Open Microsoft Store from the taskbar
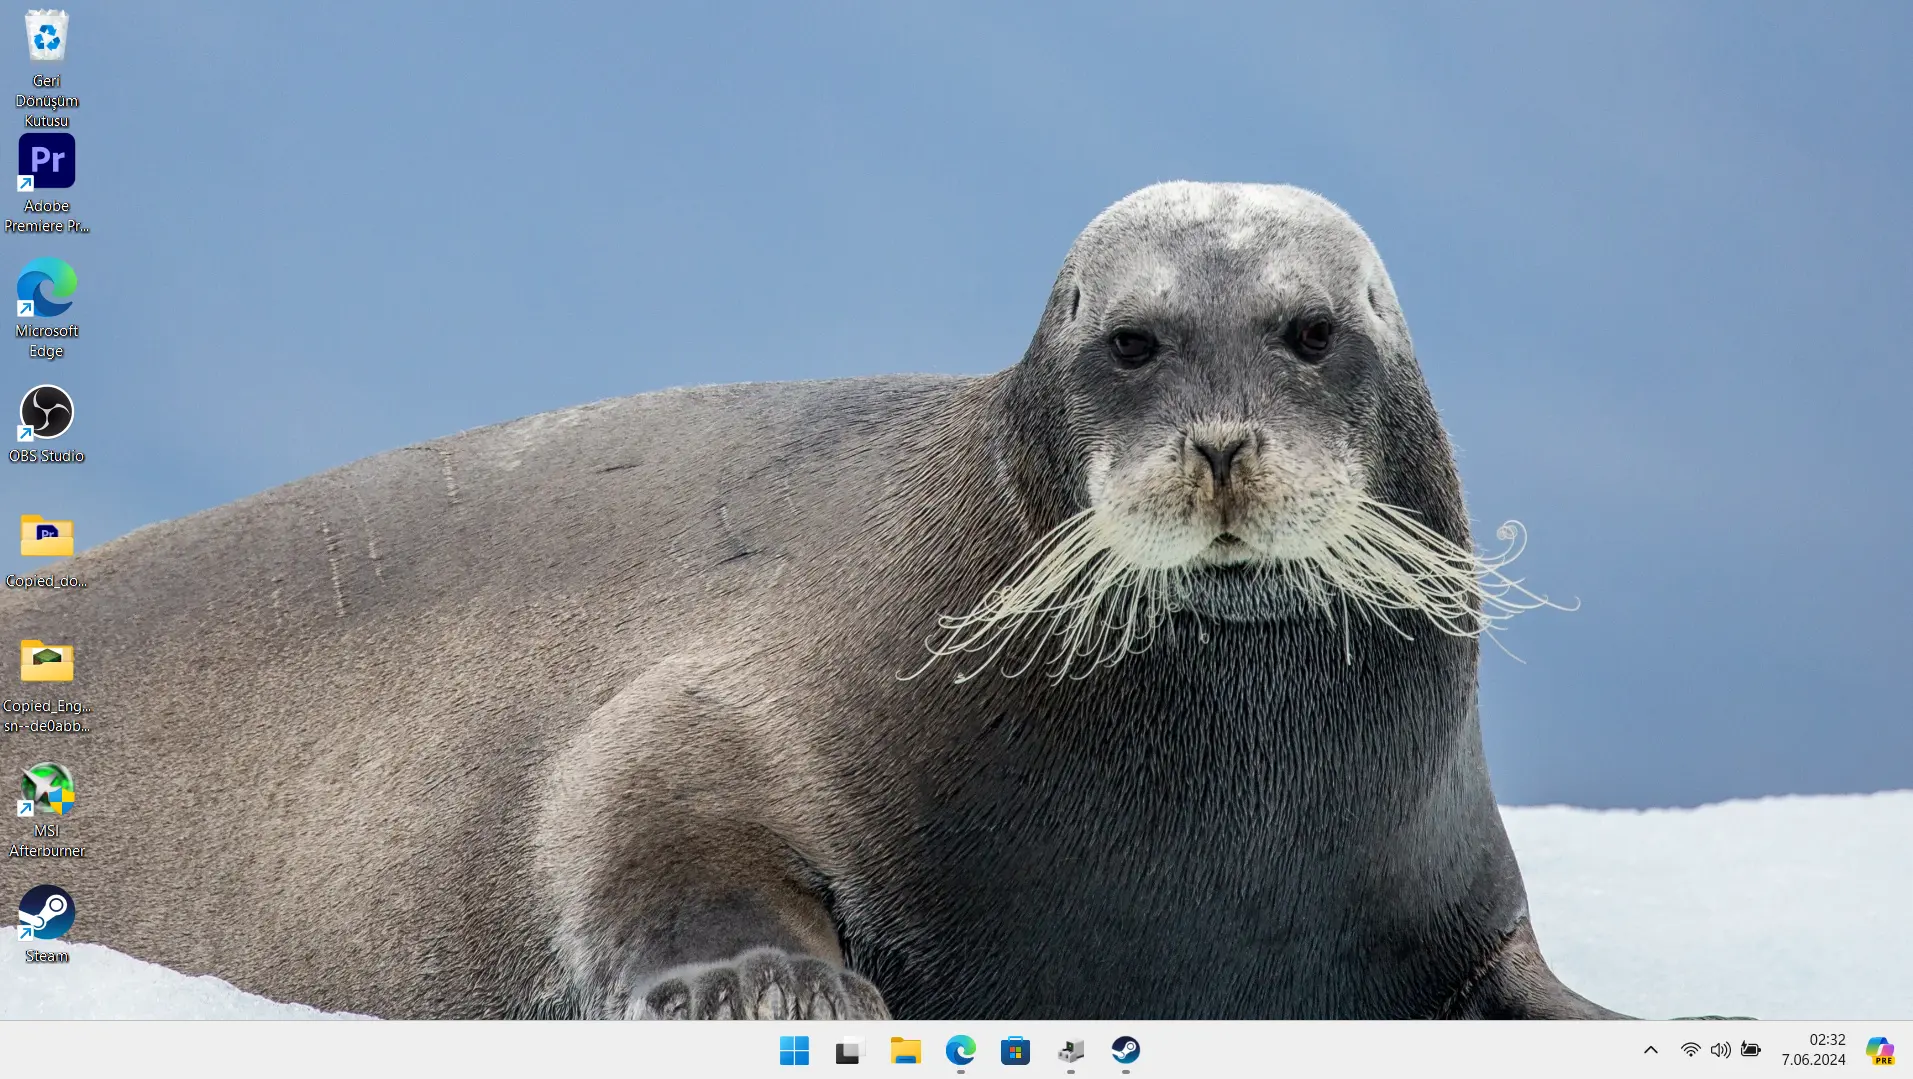The image size is (1913, 1079). pos(1015,1050)
